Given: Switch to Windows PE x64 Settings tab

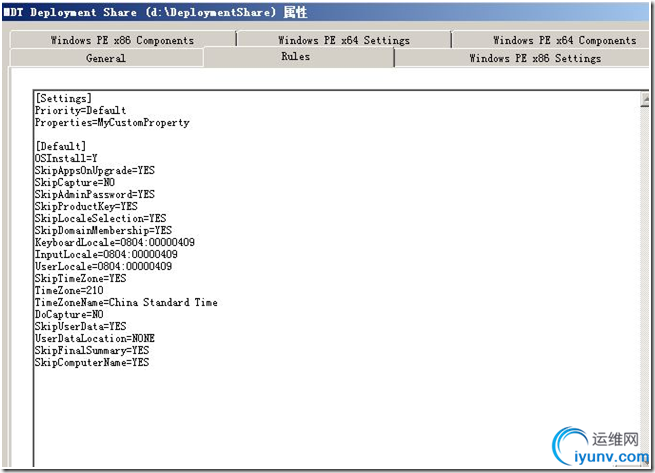Looking at the screenshot, I should click(x=344, y=40).
